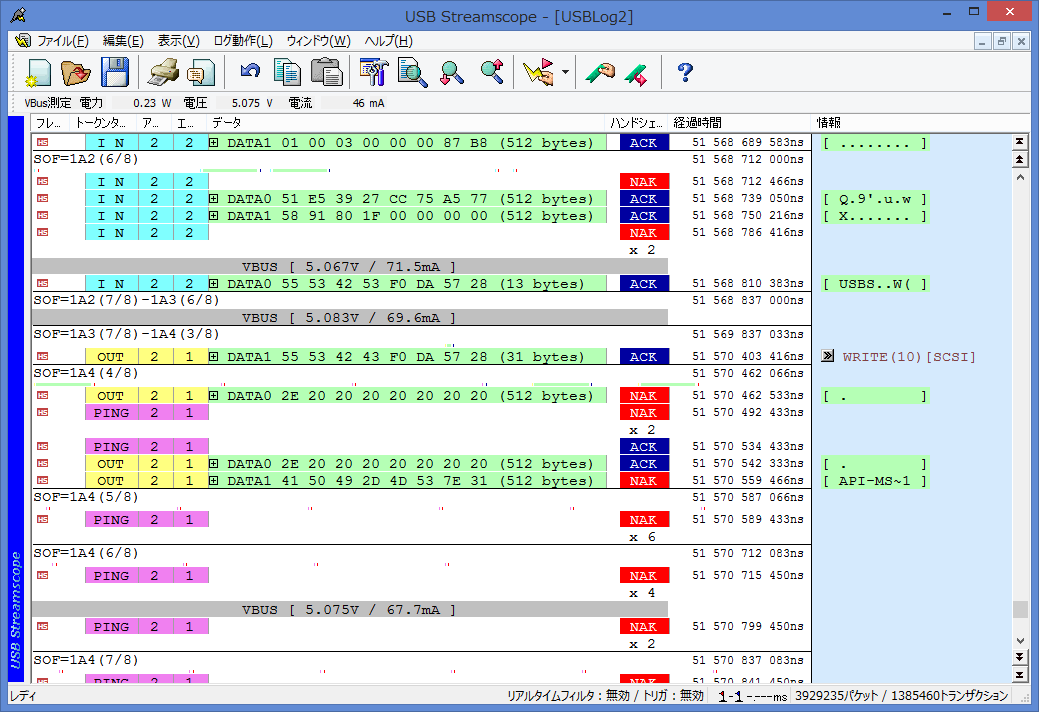1039x712 pixels.
Task: Expand the DATA1 01 00 03 00 row
Action: [213, 142]
